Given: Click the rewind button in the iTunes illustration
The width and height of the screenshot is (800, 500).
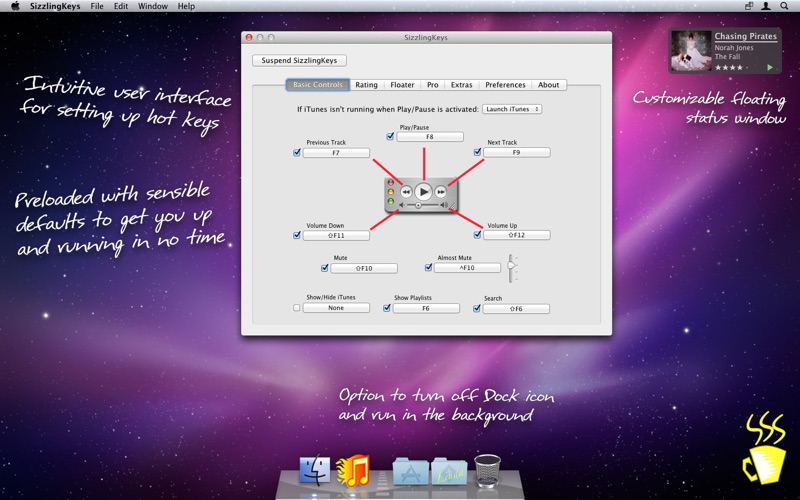Looking at the screenshot, I should (x=406, y=192).
